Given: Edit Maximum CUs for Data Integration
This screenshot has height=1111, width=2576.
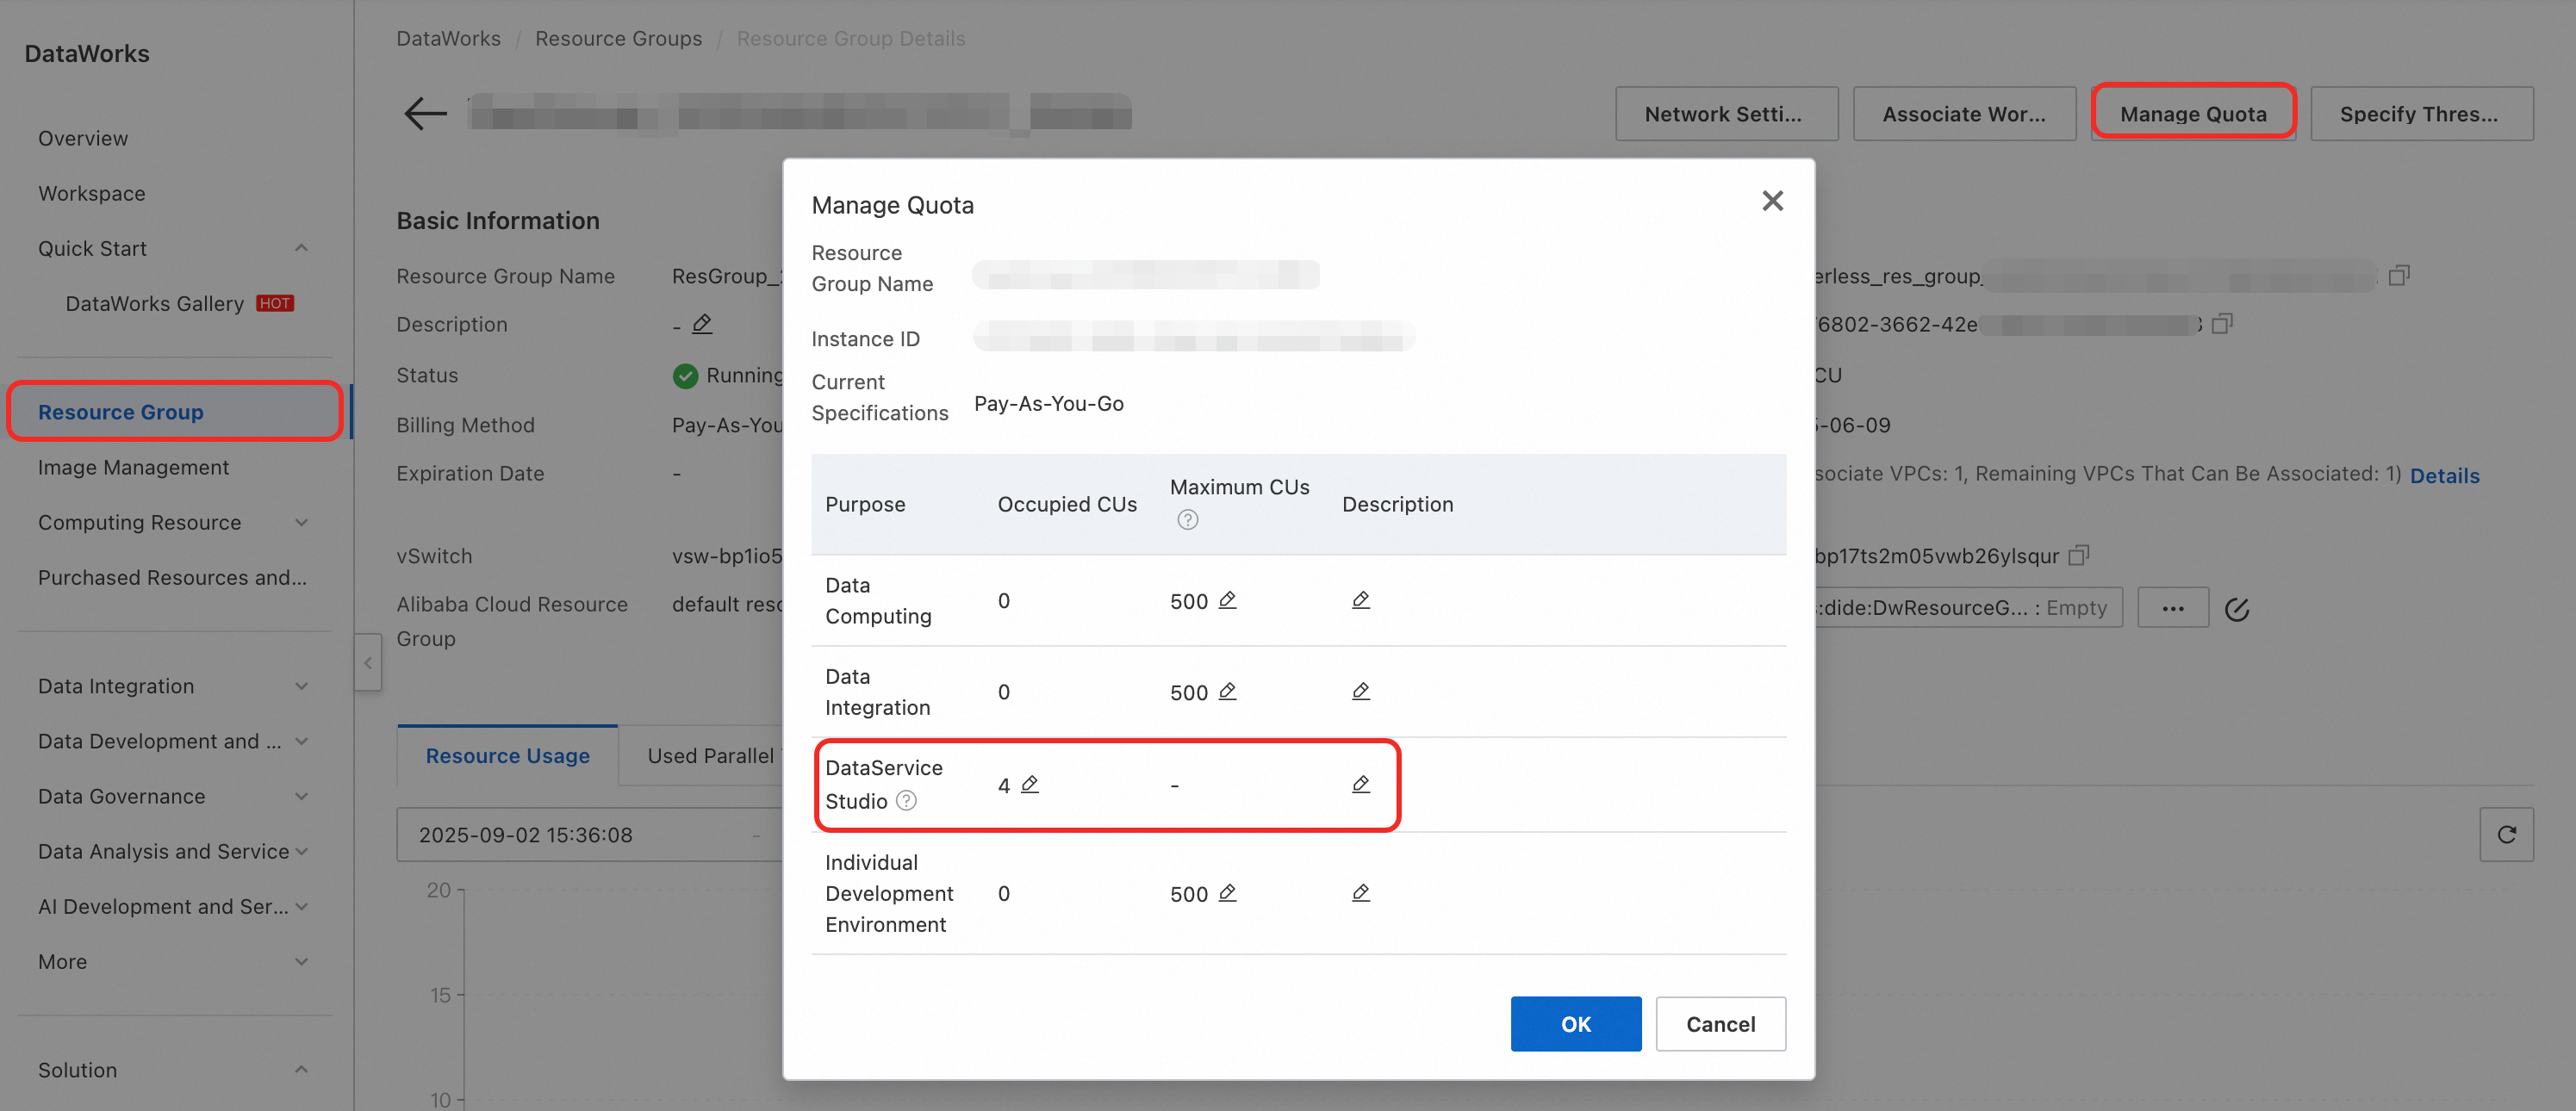Looking at the screenshot, I should [x=1227, y=691].
